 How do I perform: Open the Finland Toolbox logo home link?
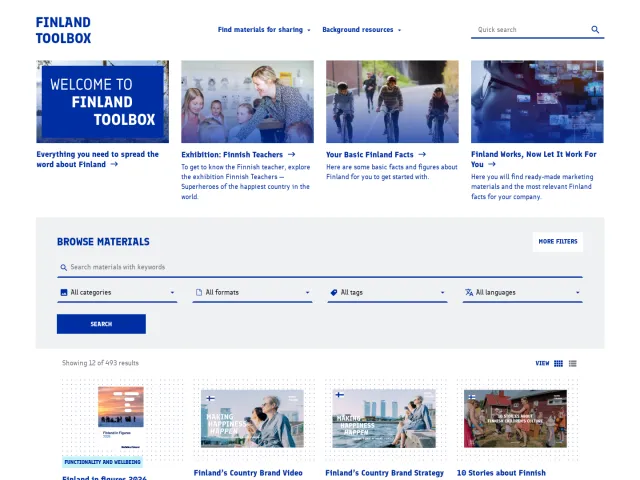tap(63, 30)
